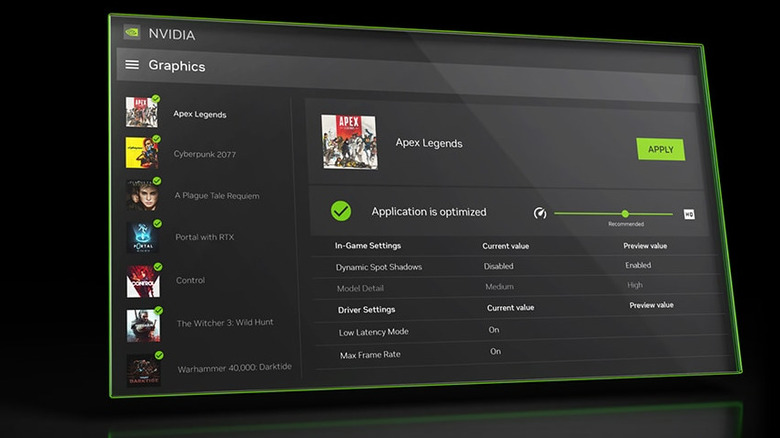Click the NVIDIA logo icon
The width and height of the screenshot is (780, 438).
[x=132, y=32]
